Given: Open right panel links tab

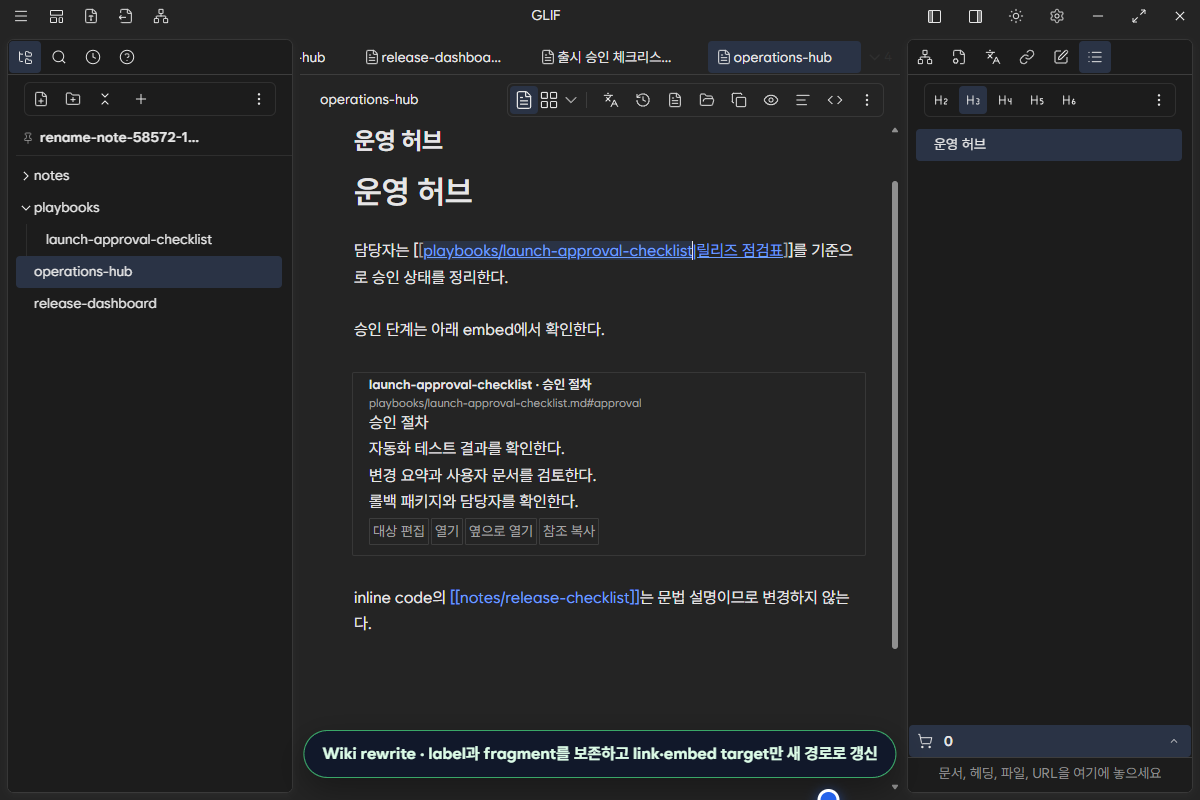Looking at the screenshot, I should coord(1027,57).
